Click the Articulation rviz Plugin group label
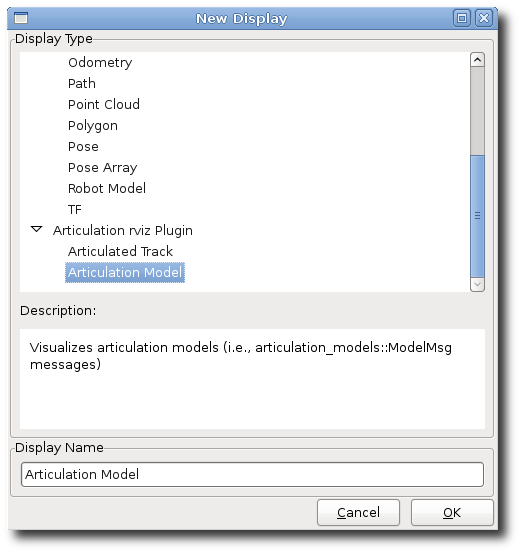Viewport: 521px width, 553px height. [x=123, y=231]
